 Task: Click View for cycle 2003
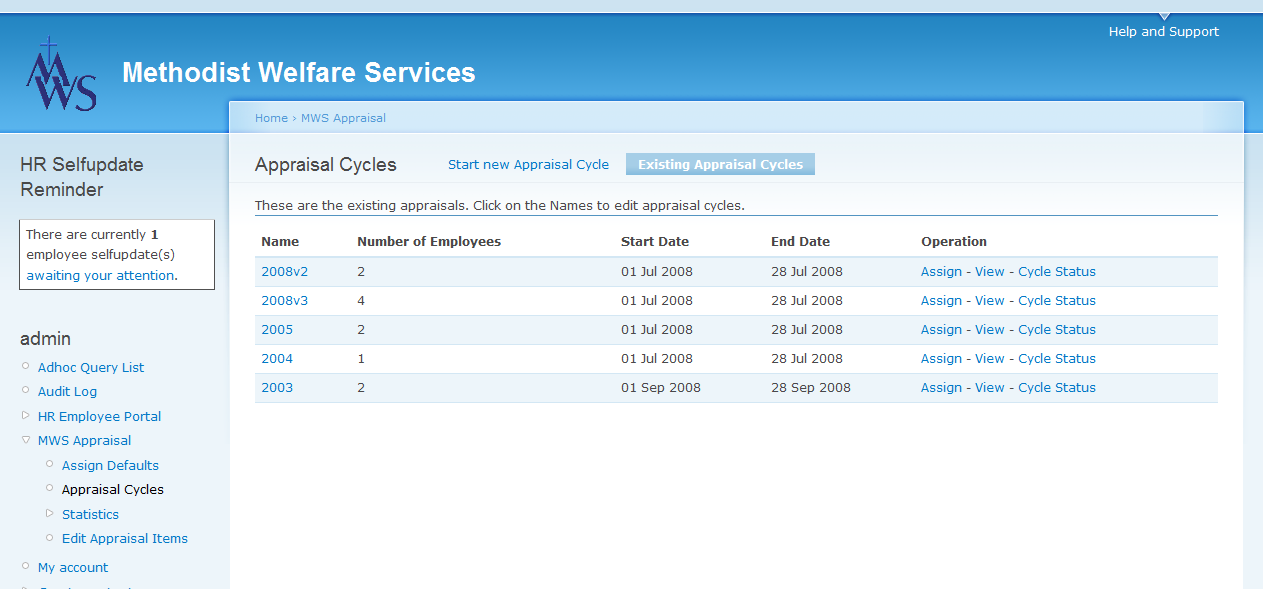(990, 387)
